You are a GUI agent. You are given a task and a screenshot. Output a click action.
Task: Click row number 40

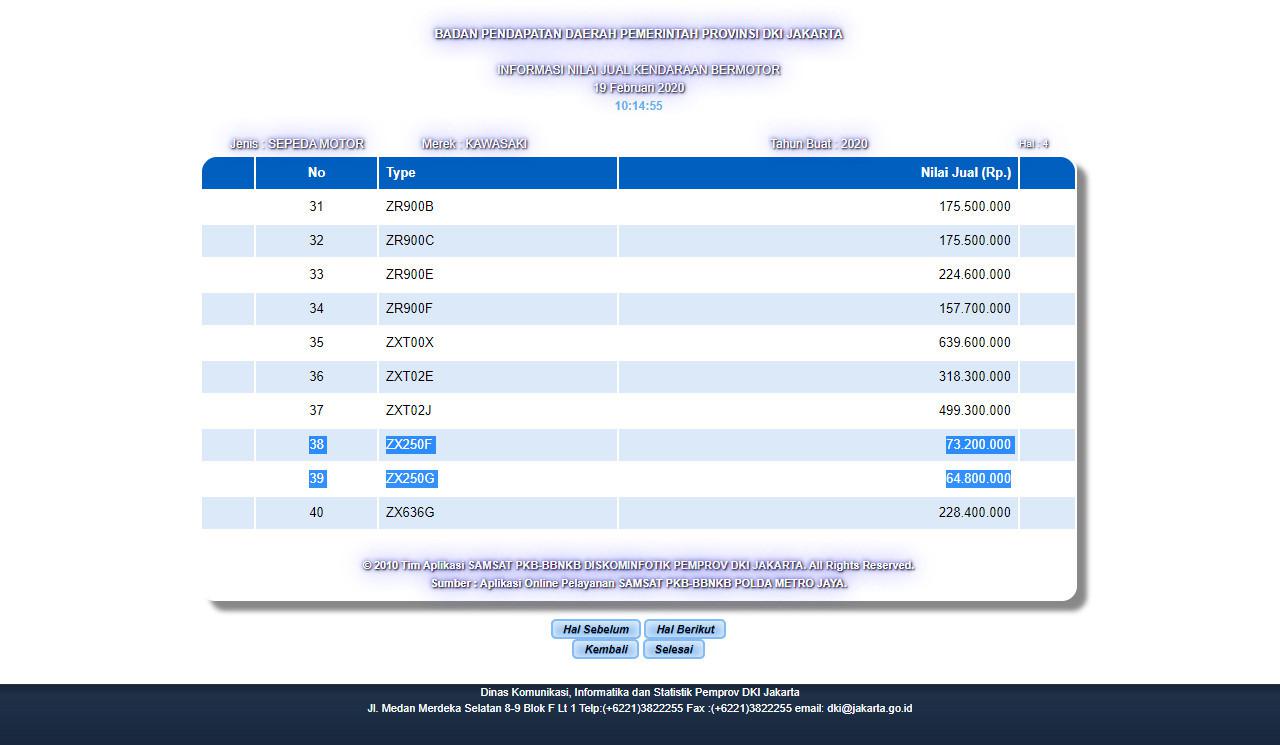[x=316, y=513]
